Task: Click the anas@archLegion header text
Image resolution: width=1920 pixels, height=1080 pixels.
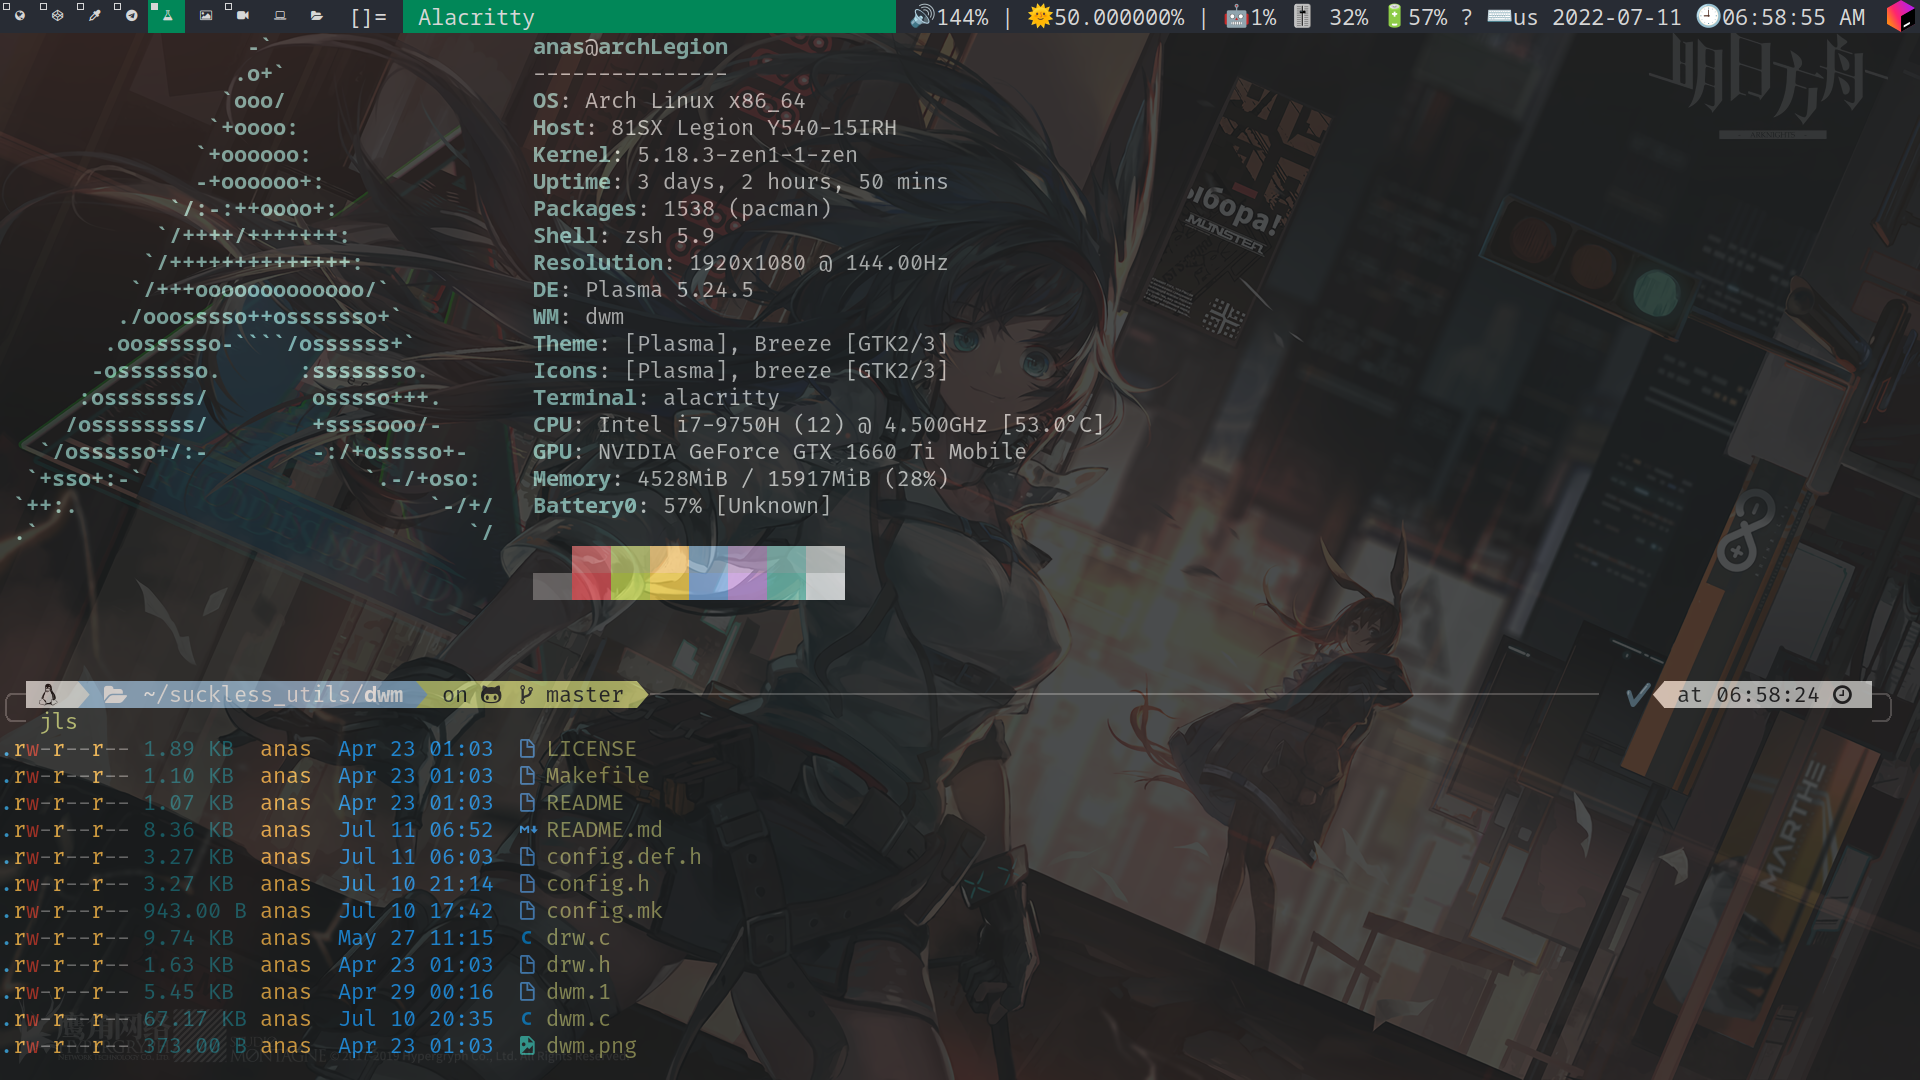Action: point(630,46)
